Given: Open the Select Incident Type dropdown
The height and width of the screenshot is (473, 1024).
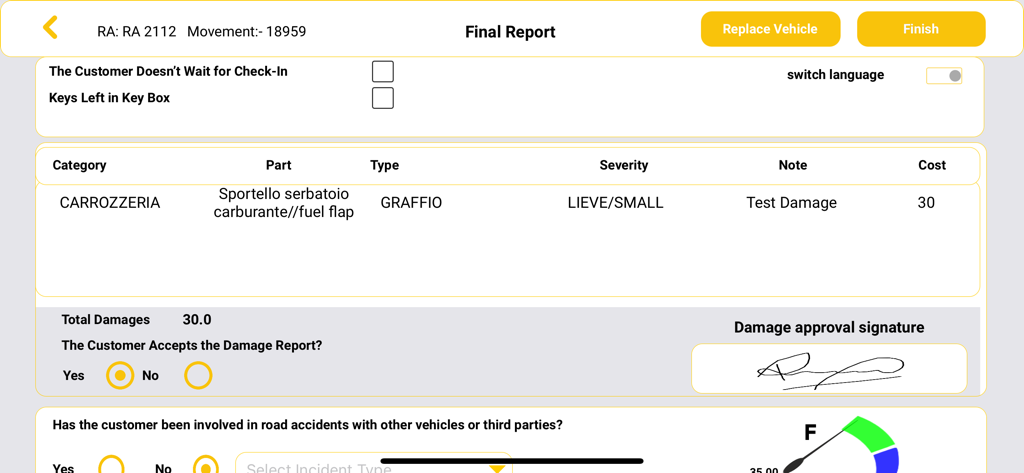Looking at the screenshot, I should (360, 467).
